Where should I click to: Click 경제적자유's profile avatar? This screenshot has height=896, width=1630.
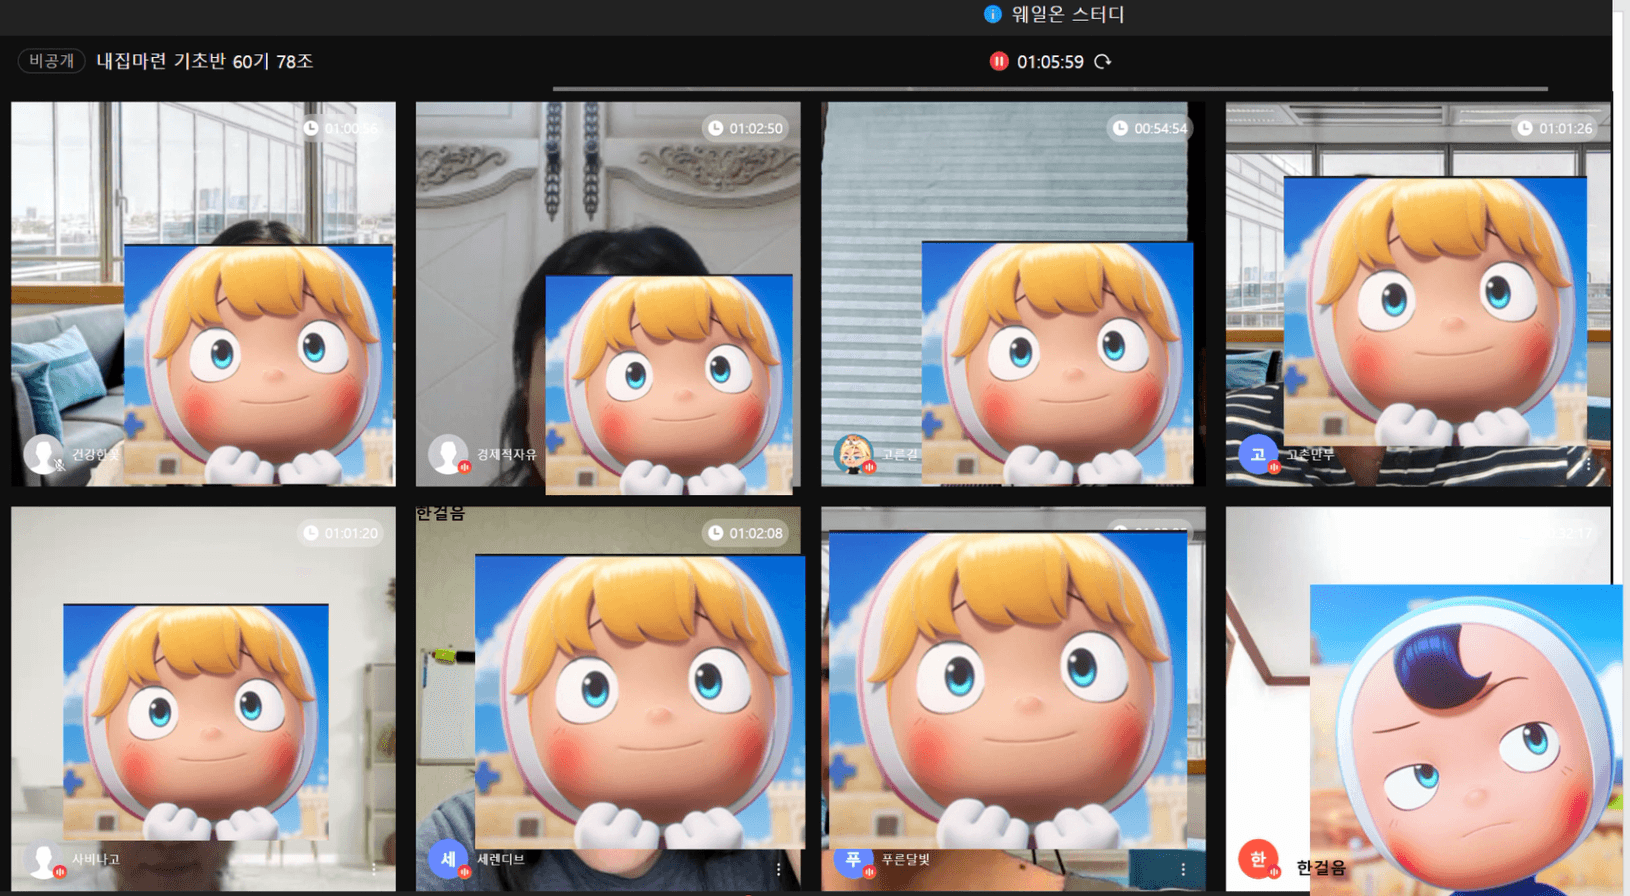pyautogui.click(x=448, y=455)
